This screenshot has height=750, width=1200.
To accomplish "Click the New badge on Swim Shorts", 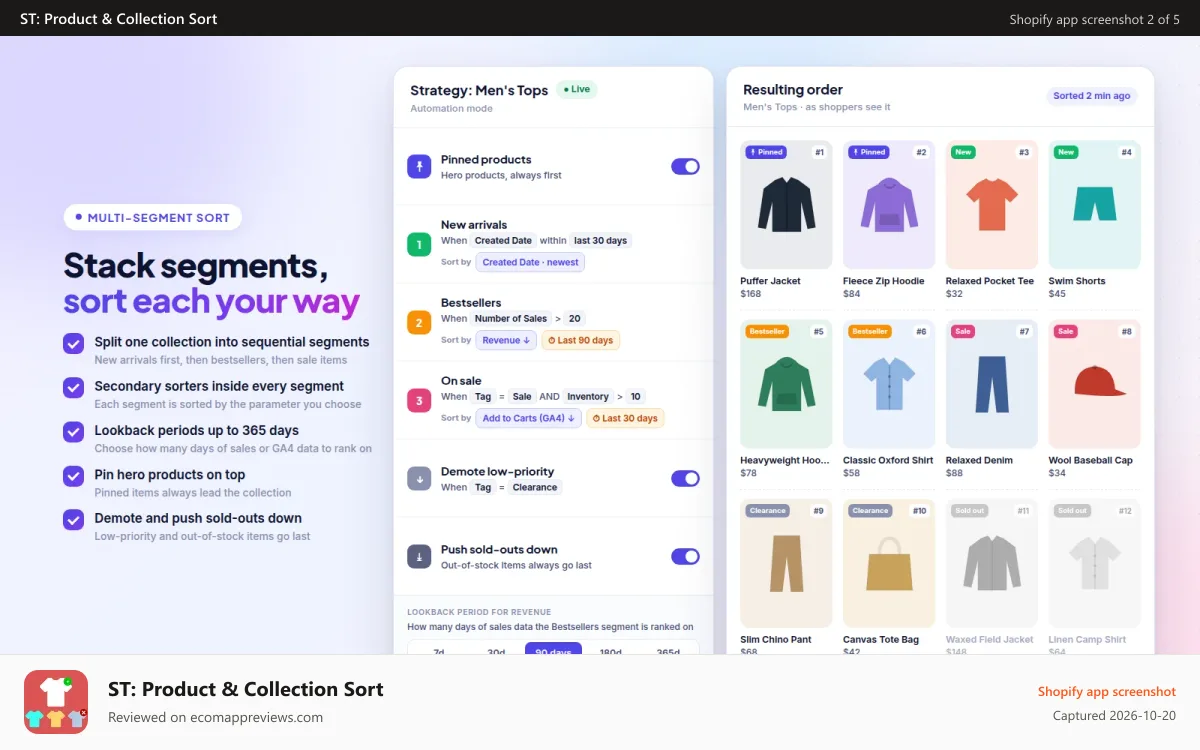I will (1066, 152).
